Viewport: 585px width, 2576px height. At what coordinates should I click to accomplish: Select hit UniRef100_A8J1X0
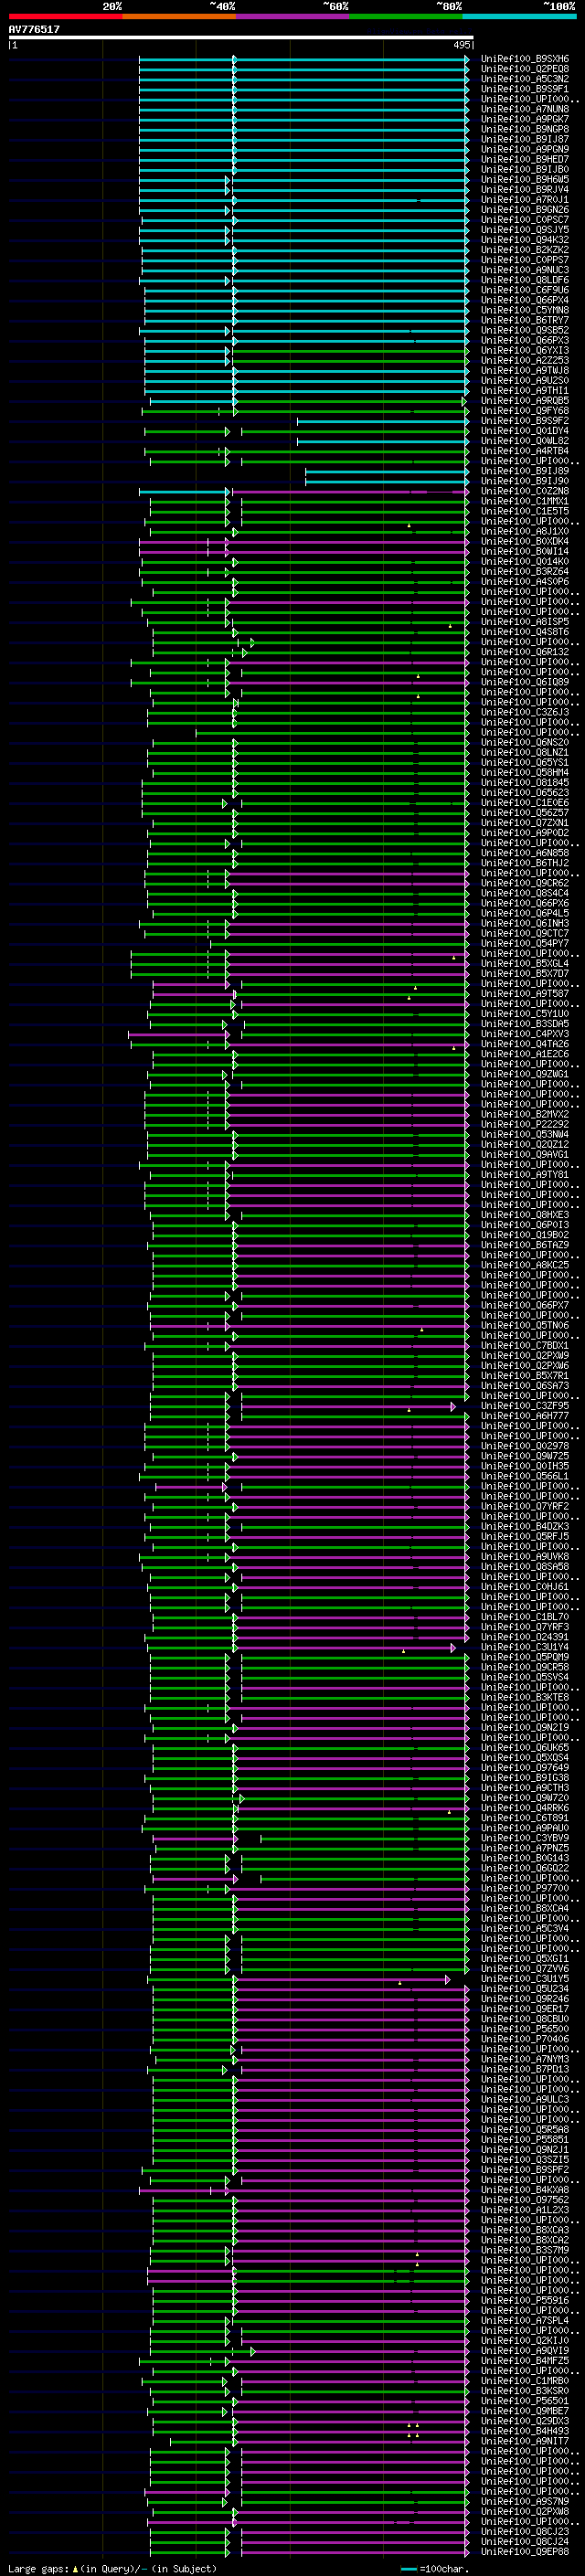tap(525, 531)
